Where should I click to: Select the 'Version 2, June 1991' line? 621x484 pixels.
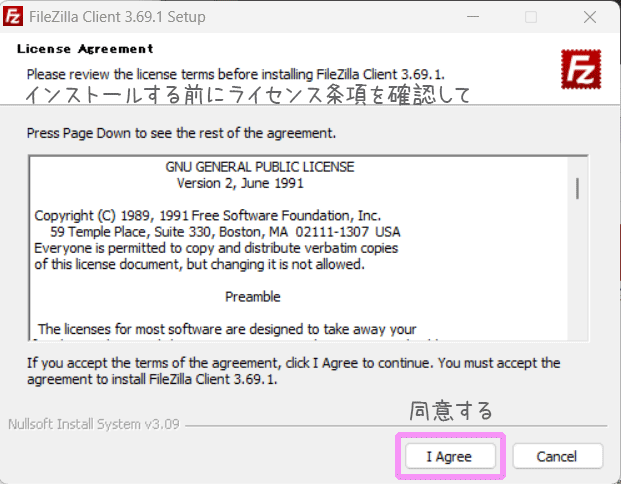pyautogui.click(x=240, y=183)
